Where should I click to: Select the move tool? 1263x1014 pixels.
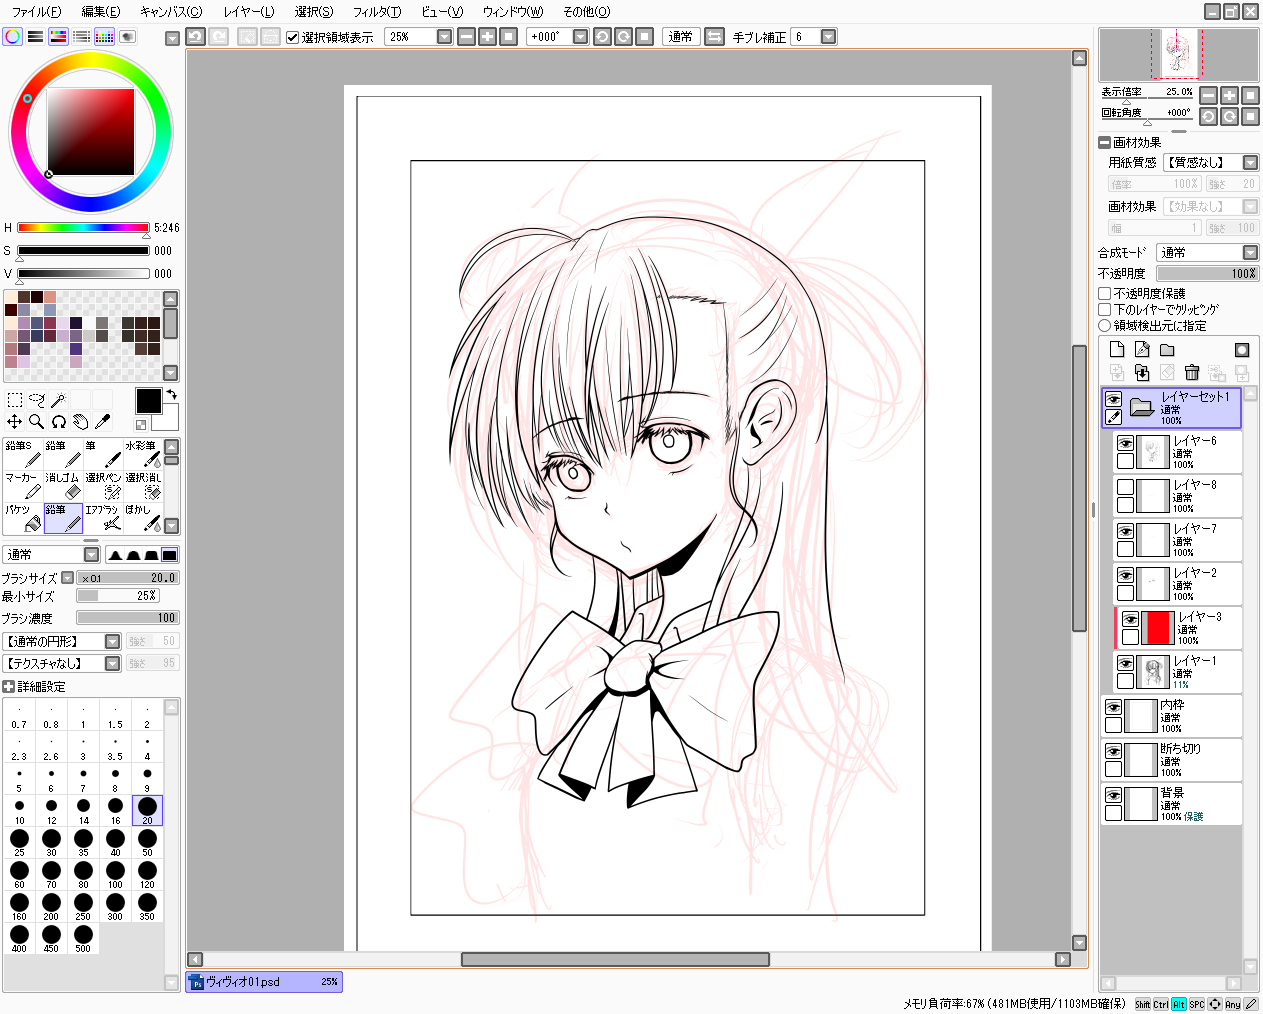coord(15,422)
